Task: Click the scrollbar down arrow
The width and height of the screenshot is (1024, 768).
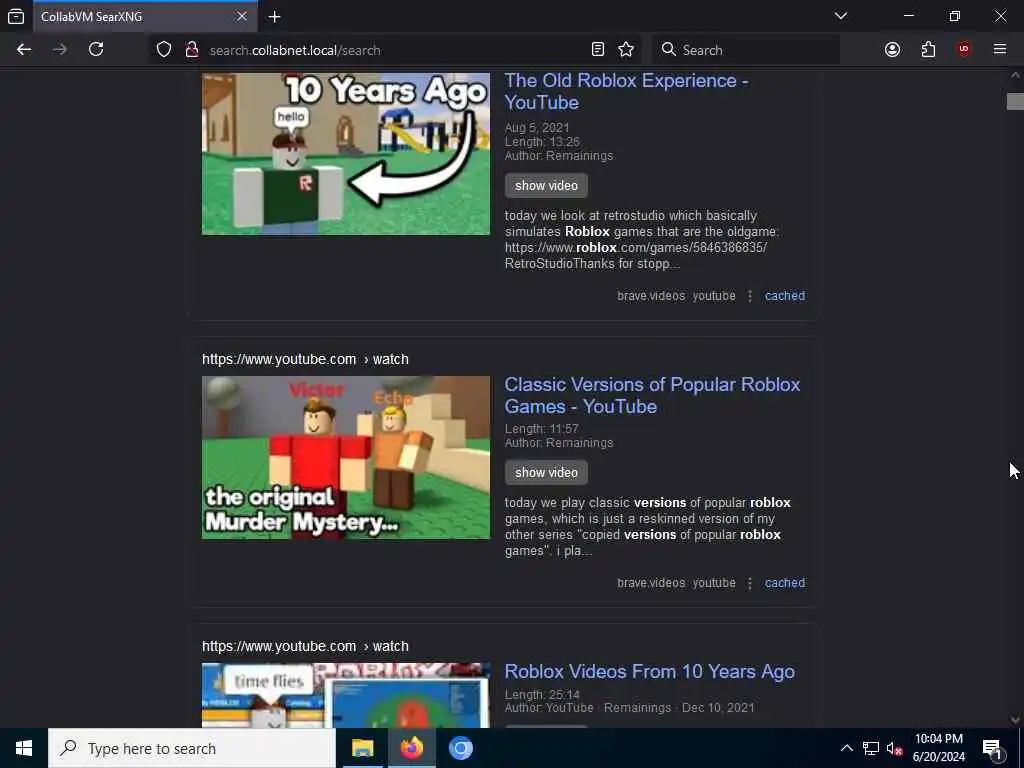Action: pyautogui.click(x=1015, y=720)
